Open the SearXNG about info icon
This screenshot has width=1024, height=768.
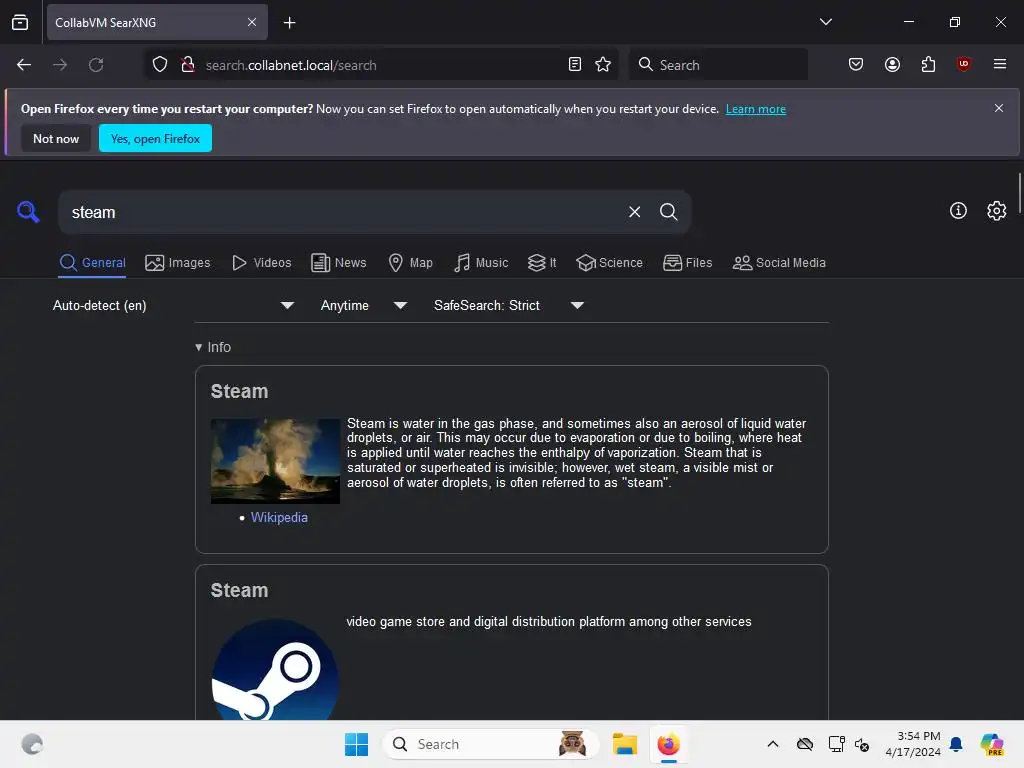[958, 210]
